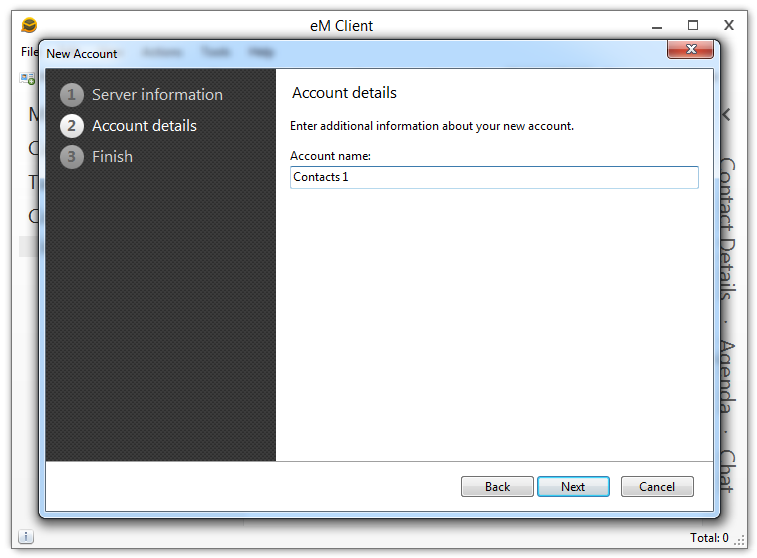The image size is (757, 558).
Task: Collapse the right sidebar chevron
Action: click(727, 115)
